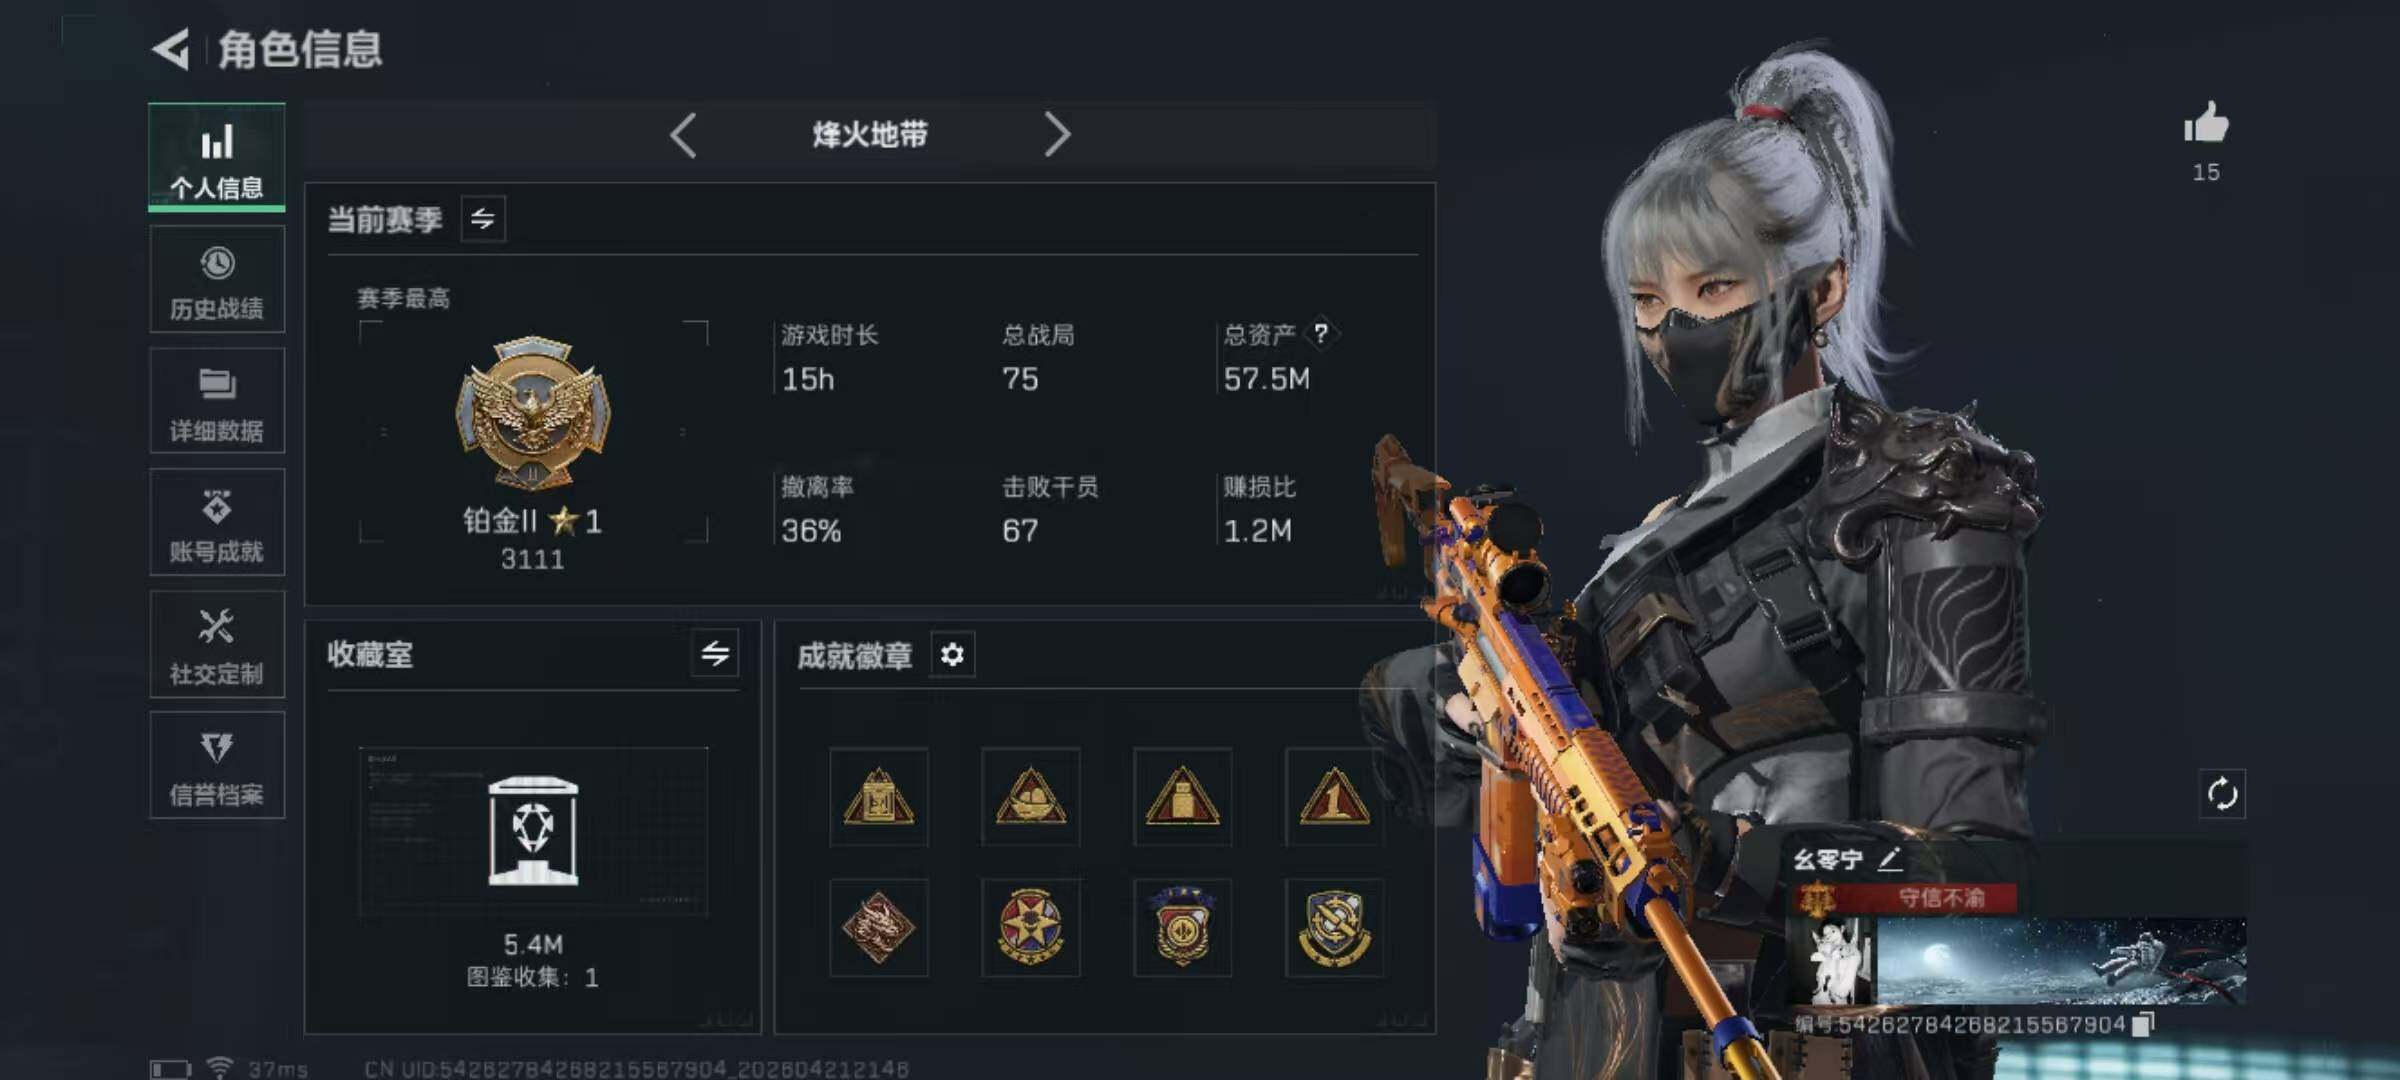Viewport: 2400px width, 1080px height.
Task: Toggle the 当前赛季 season swap button
Action: [483, 219]
